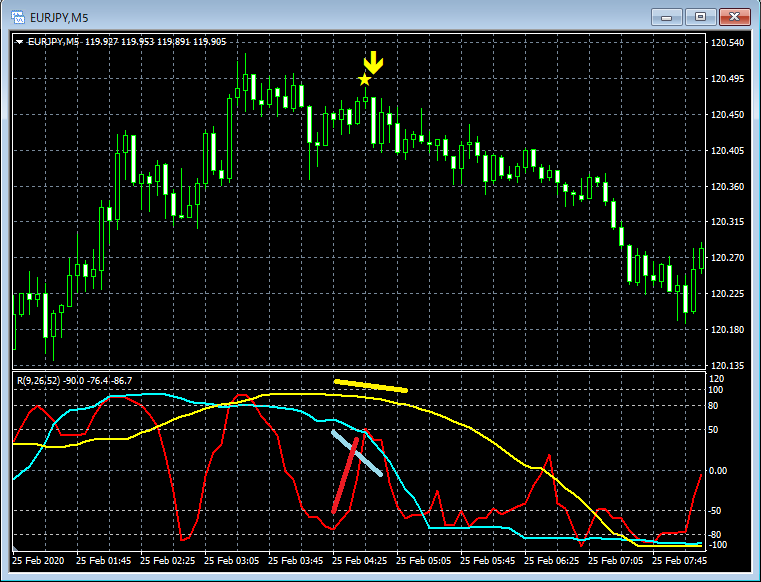
Task: Click the 120.315 price scale label
Action: 727,222
